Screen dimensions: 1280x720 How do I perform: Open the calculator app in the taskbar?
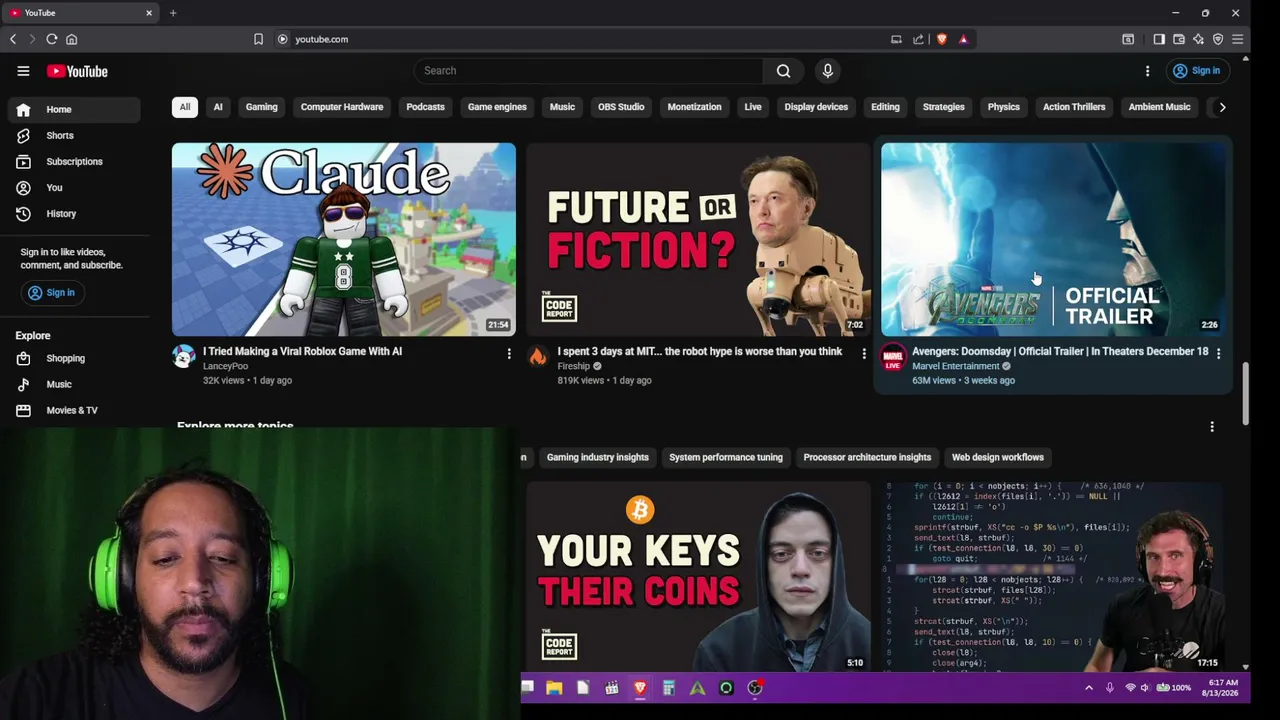pos(669,688)
